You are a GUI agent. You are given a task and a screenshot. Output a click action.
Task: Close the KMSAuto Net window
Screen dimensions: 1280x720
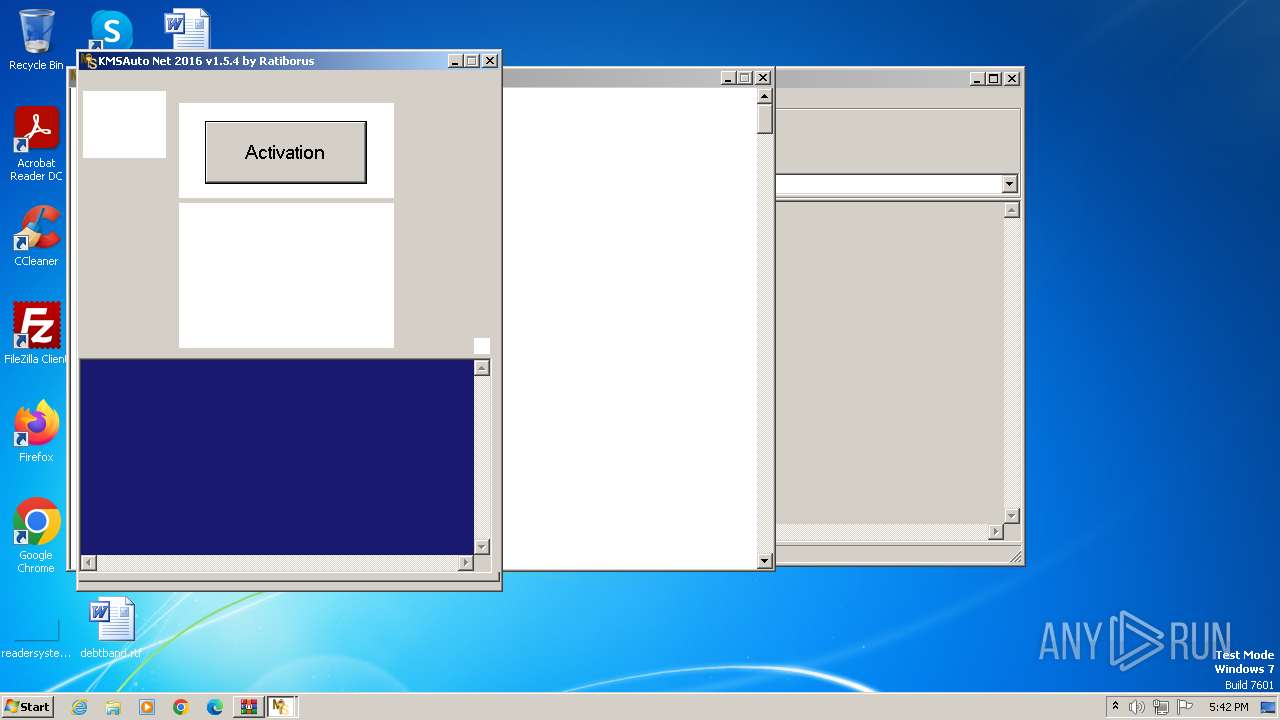[490, 61]
